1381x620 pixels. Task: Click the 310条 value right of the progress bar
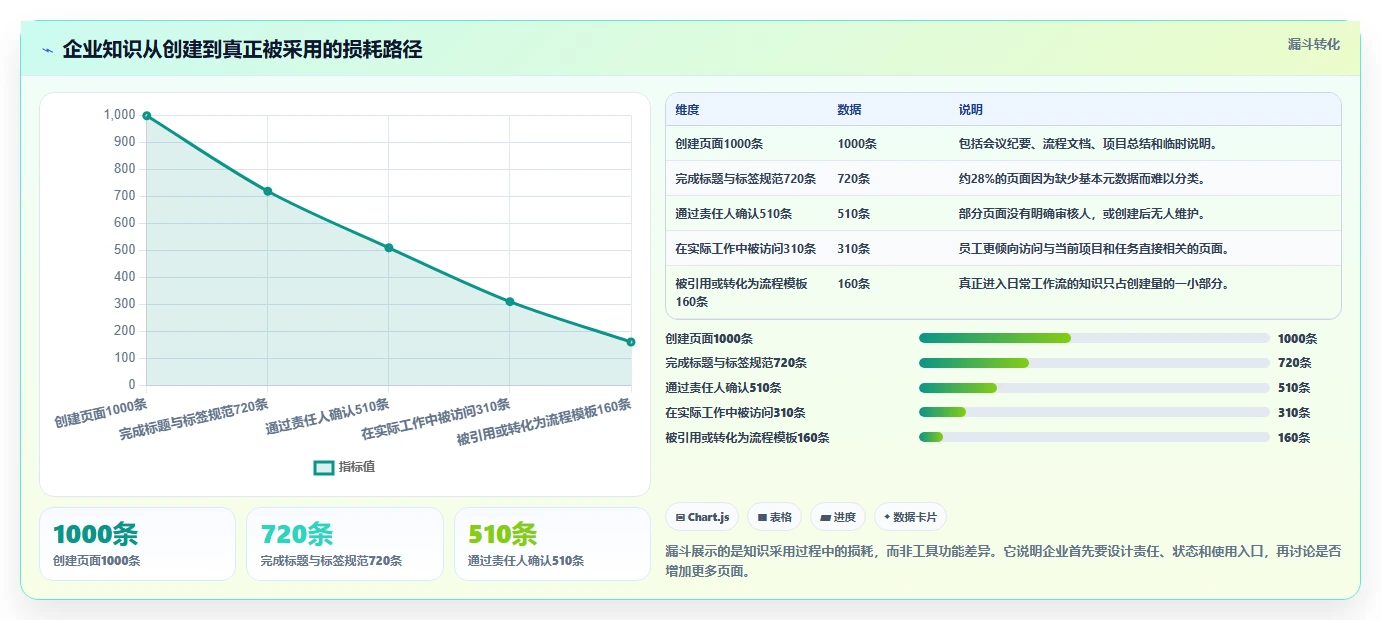tap(1294, 413)
